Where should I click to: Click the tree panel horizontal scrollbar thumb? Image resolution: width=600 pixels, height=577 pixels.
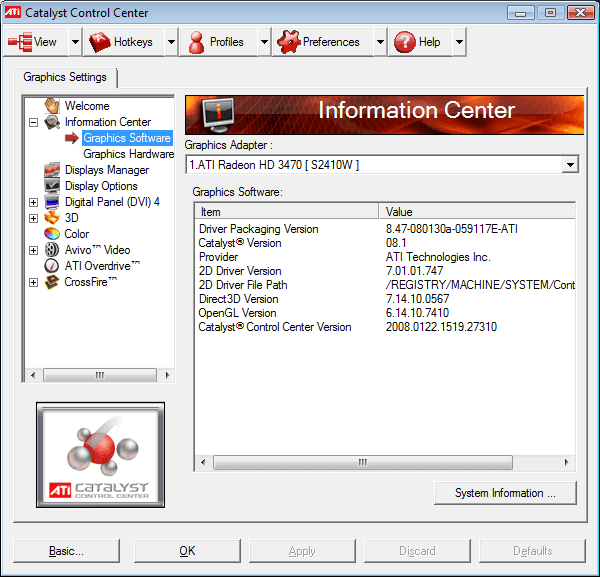click(100, 375)
